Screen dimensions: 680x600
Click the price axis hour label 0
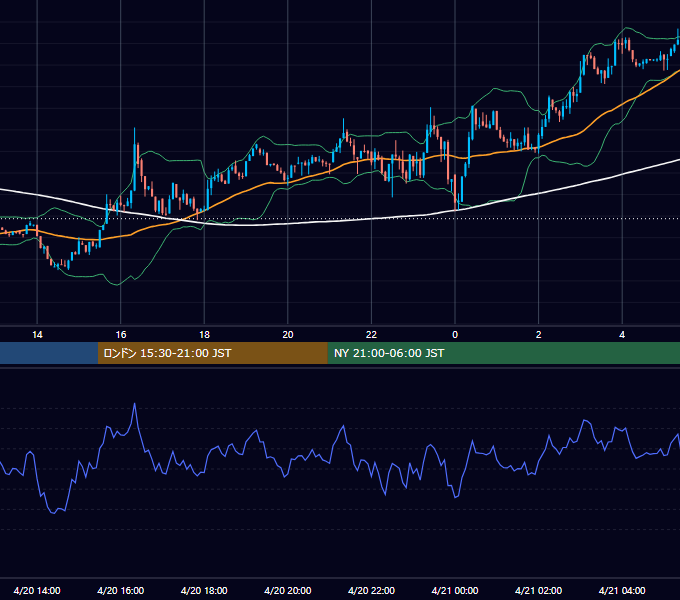455,335
